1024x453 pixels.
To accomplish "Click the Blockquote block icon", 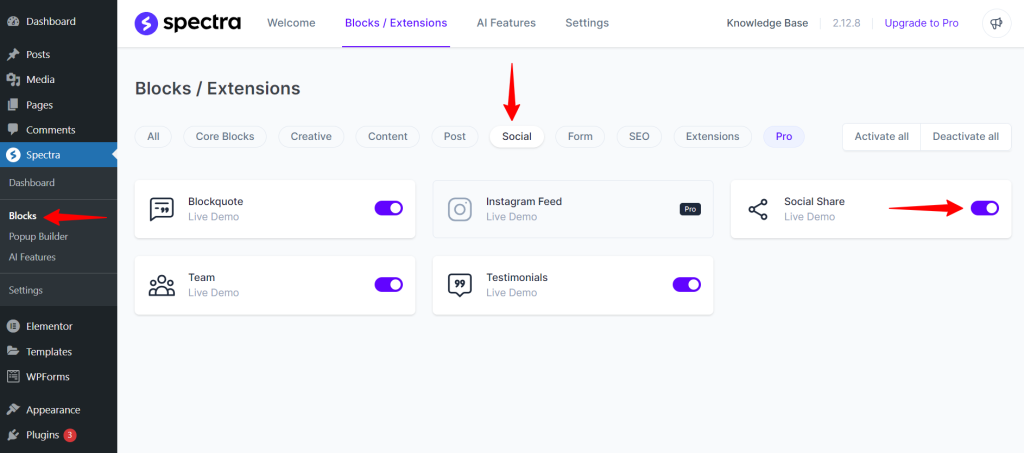I will coord(161,209).
